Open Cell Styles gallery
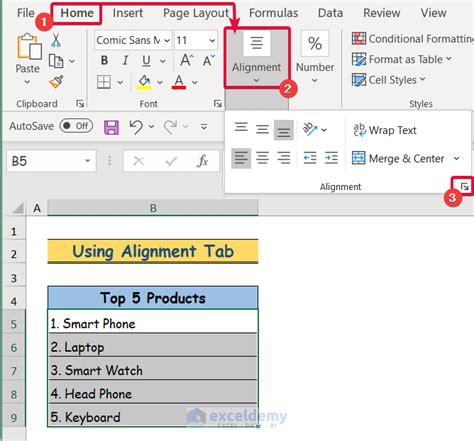The height and width of the screenshot is (441, 474). tap(389, 80)
